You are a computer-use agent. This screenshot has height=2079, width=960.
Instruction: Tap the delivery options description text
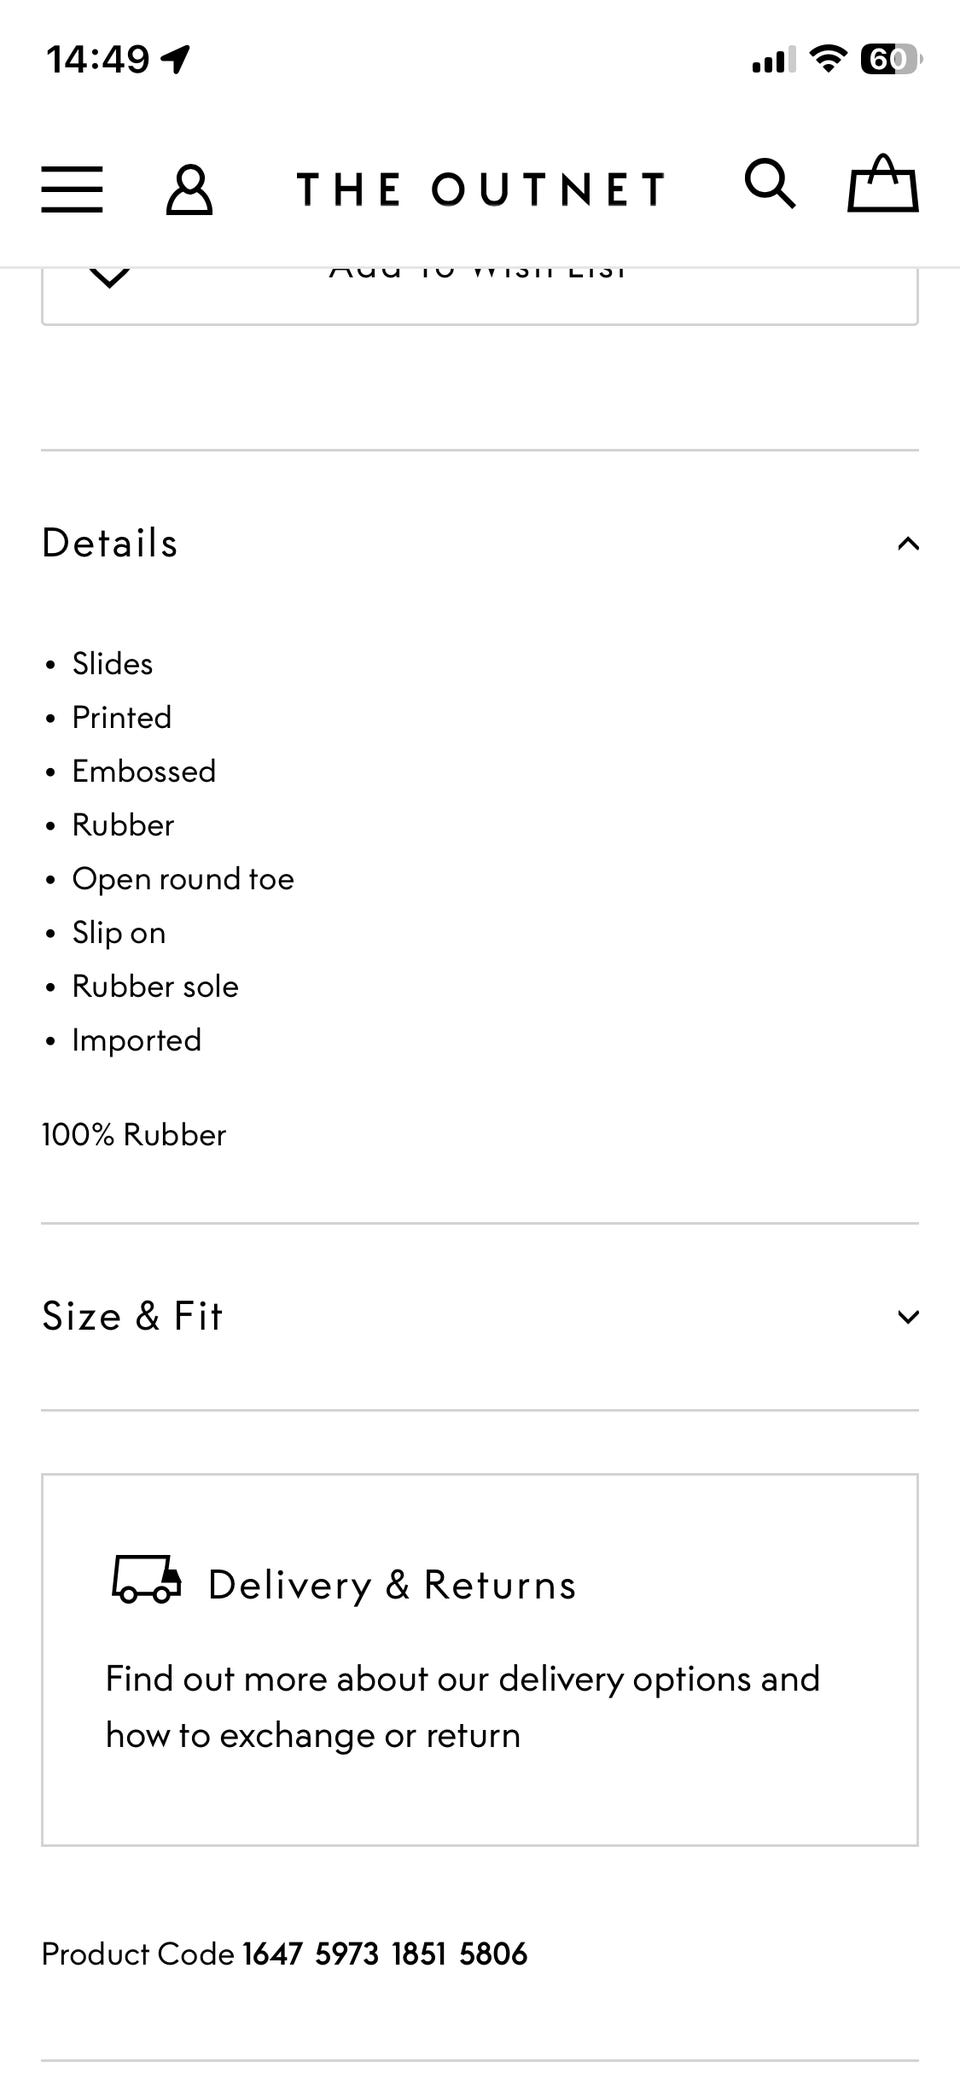click(x=462, y=1706)
